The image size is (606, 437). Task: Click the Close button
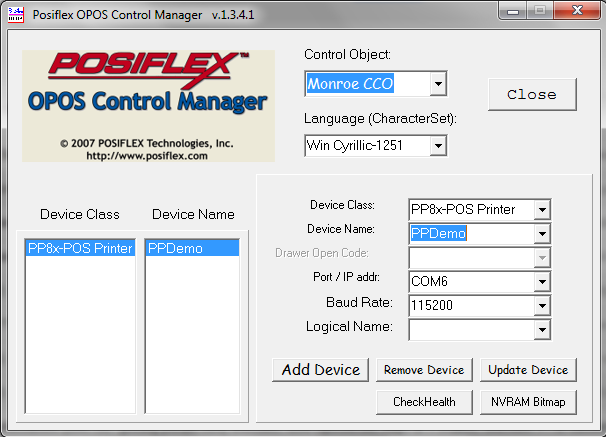pos(532,94)
